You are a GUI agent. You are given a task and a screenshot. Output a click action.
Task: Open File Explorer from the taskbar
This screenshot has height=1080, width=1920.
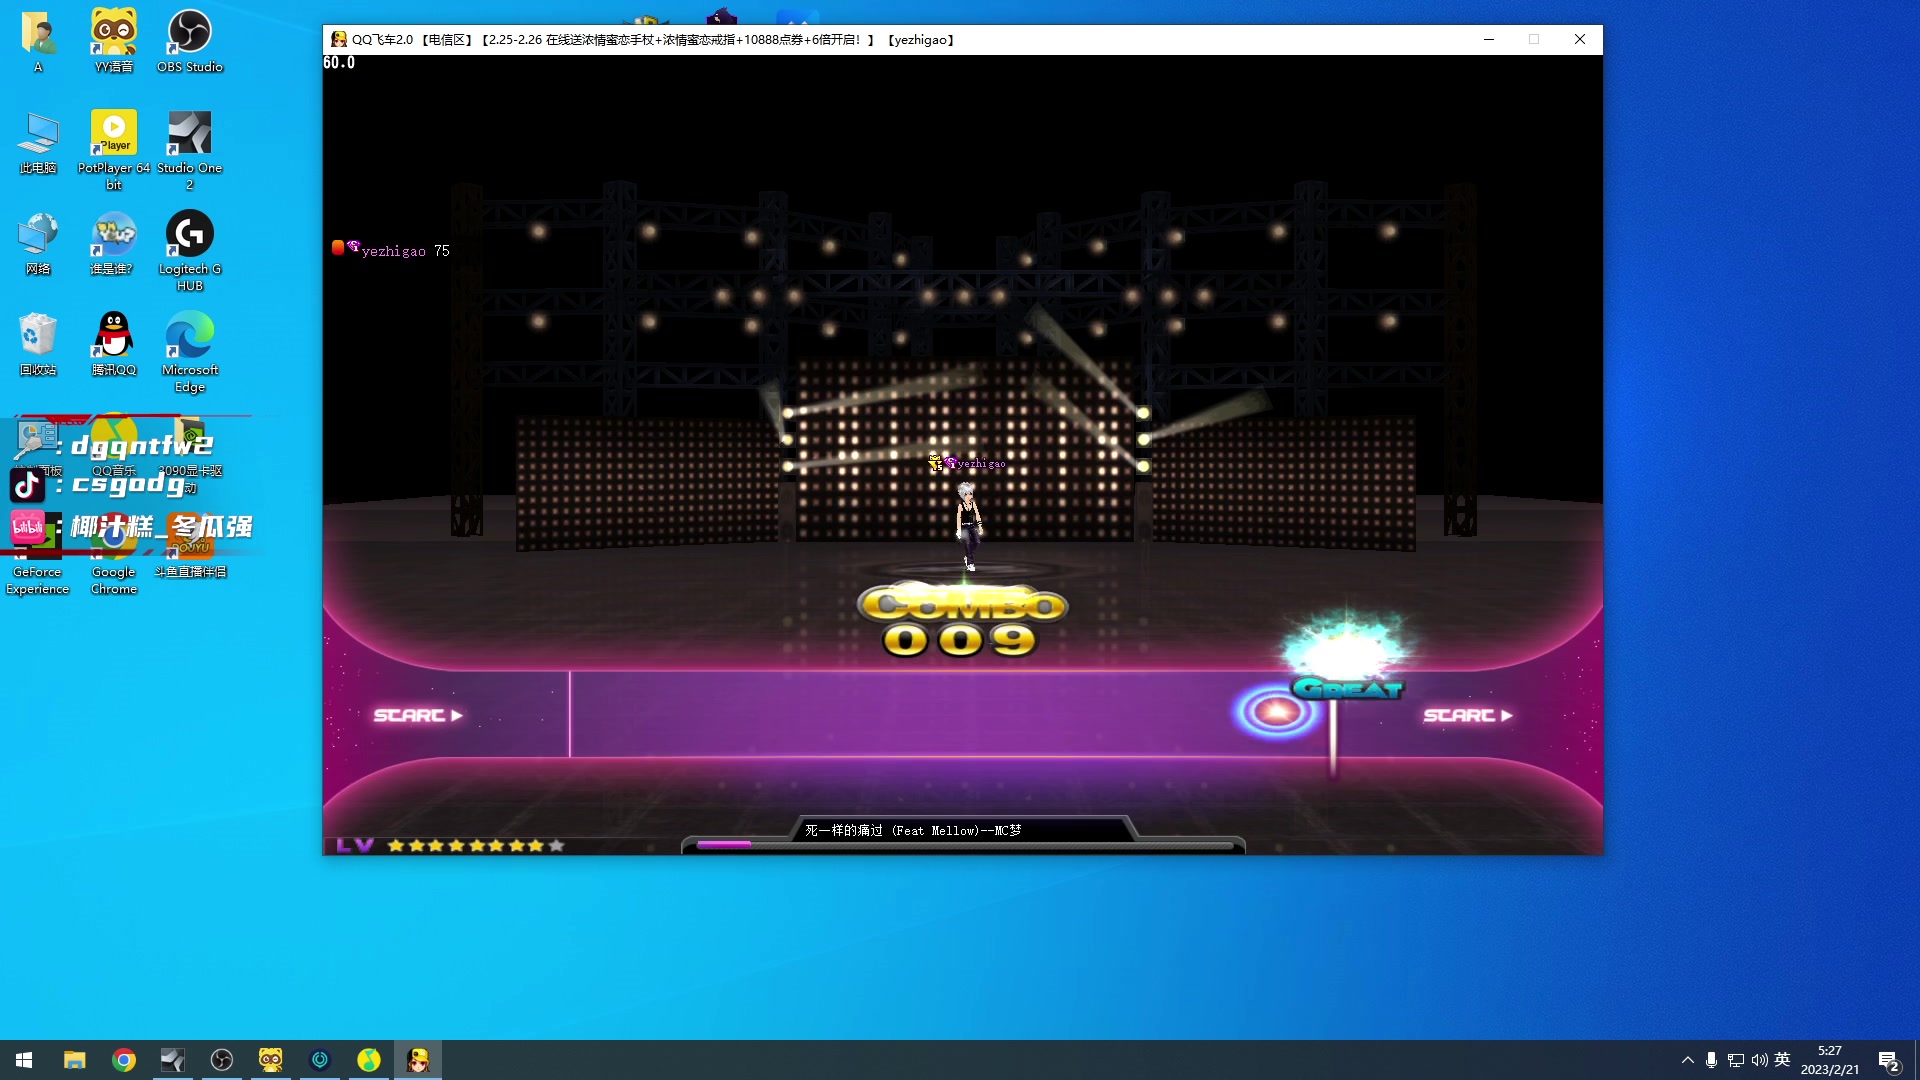click(74, 1060)
